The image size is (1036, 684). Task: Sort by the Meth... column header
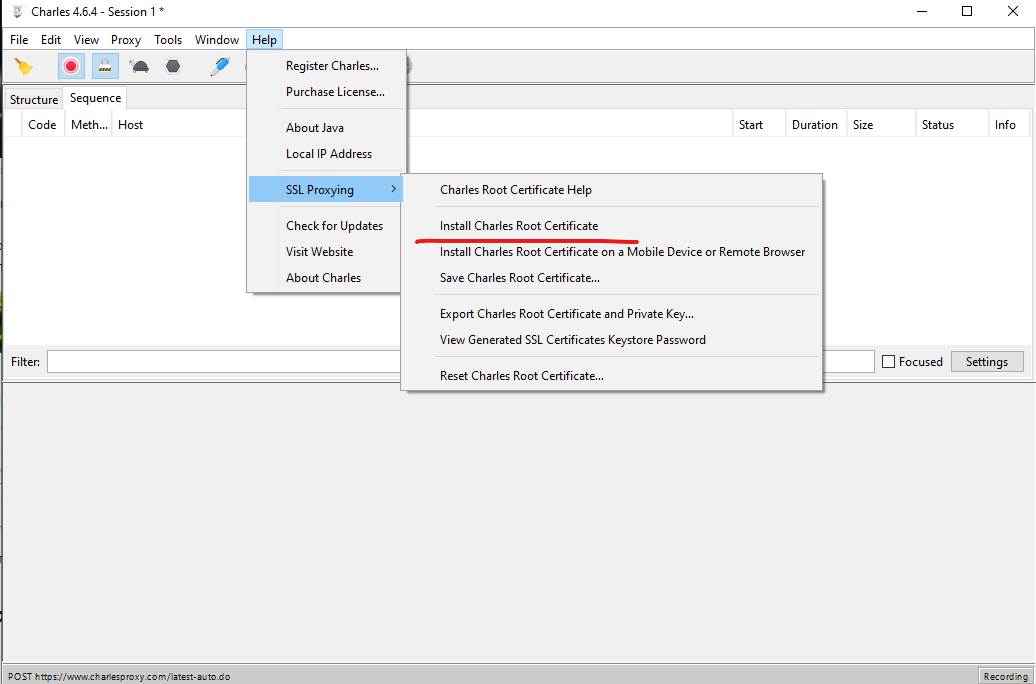(x=89, y=124)
